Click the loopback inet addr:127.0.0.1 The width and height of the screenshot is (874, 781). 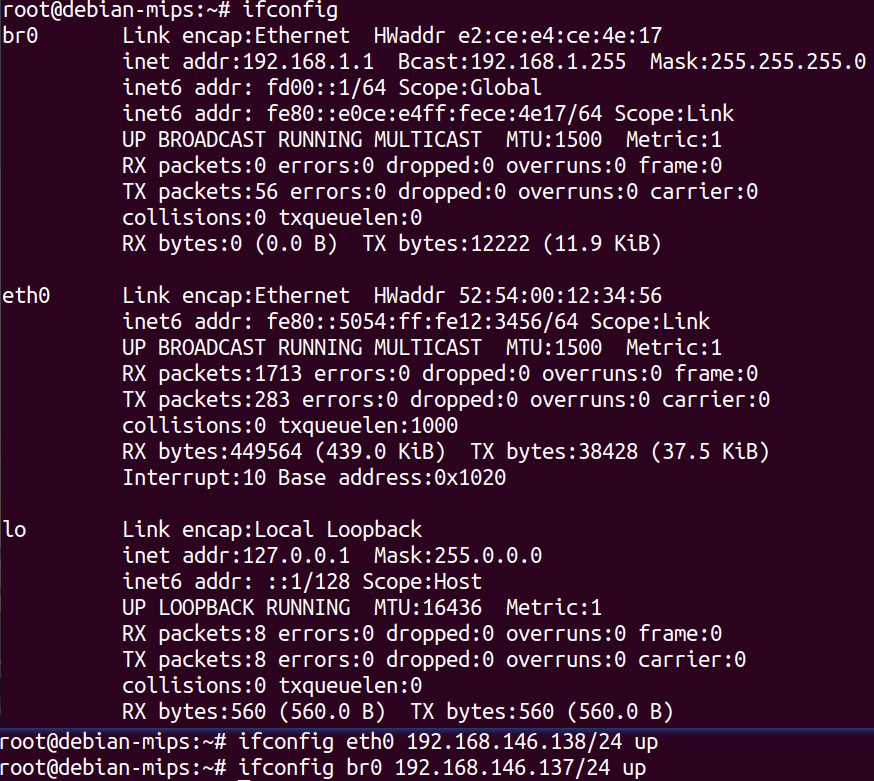pos(236,555)
